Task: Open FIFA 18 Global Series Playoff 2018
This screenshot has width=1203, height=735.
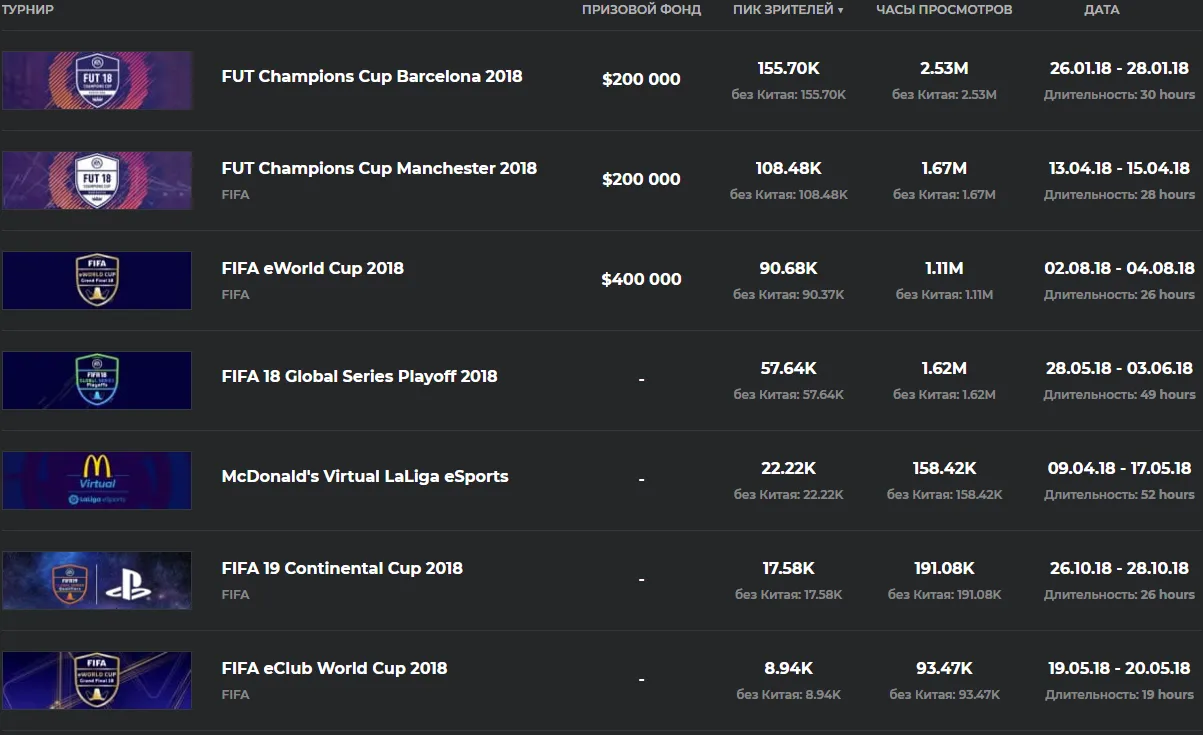Action: (359, 377)
